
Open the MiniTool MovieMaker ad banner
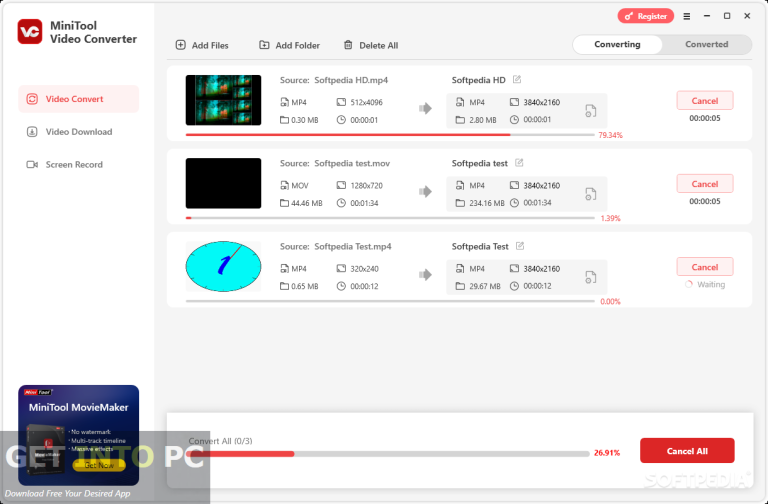tap(78, 435)
